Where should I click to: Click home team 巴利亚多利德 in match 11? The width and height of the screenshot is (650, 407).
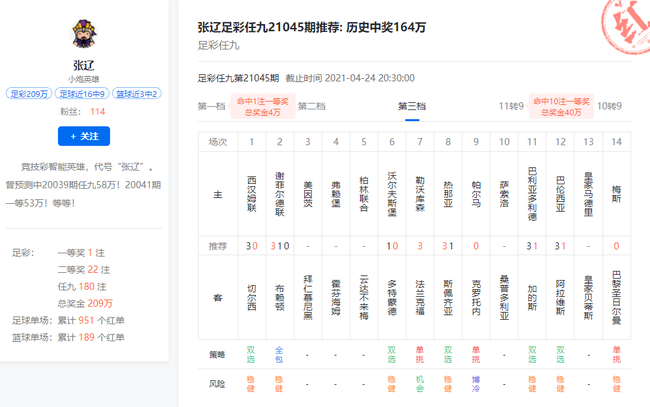pos(532,194)
